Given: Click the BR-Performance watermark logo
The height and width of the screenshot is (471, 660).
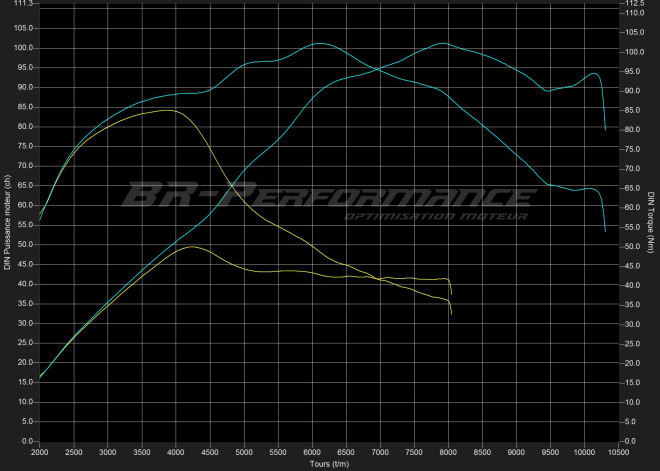Looking at the screenshot, I should [x=328, y=196].
